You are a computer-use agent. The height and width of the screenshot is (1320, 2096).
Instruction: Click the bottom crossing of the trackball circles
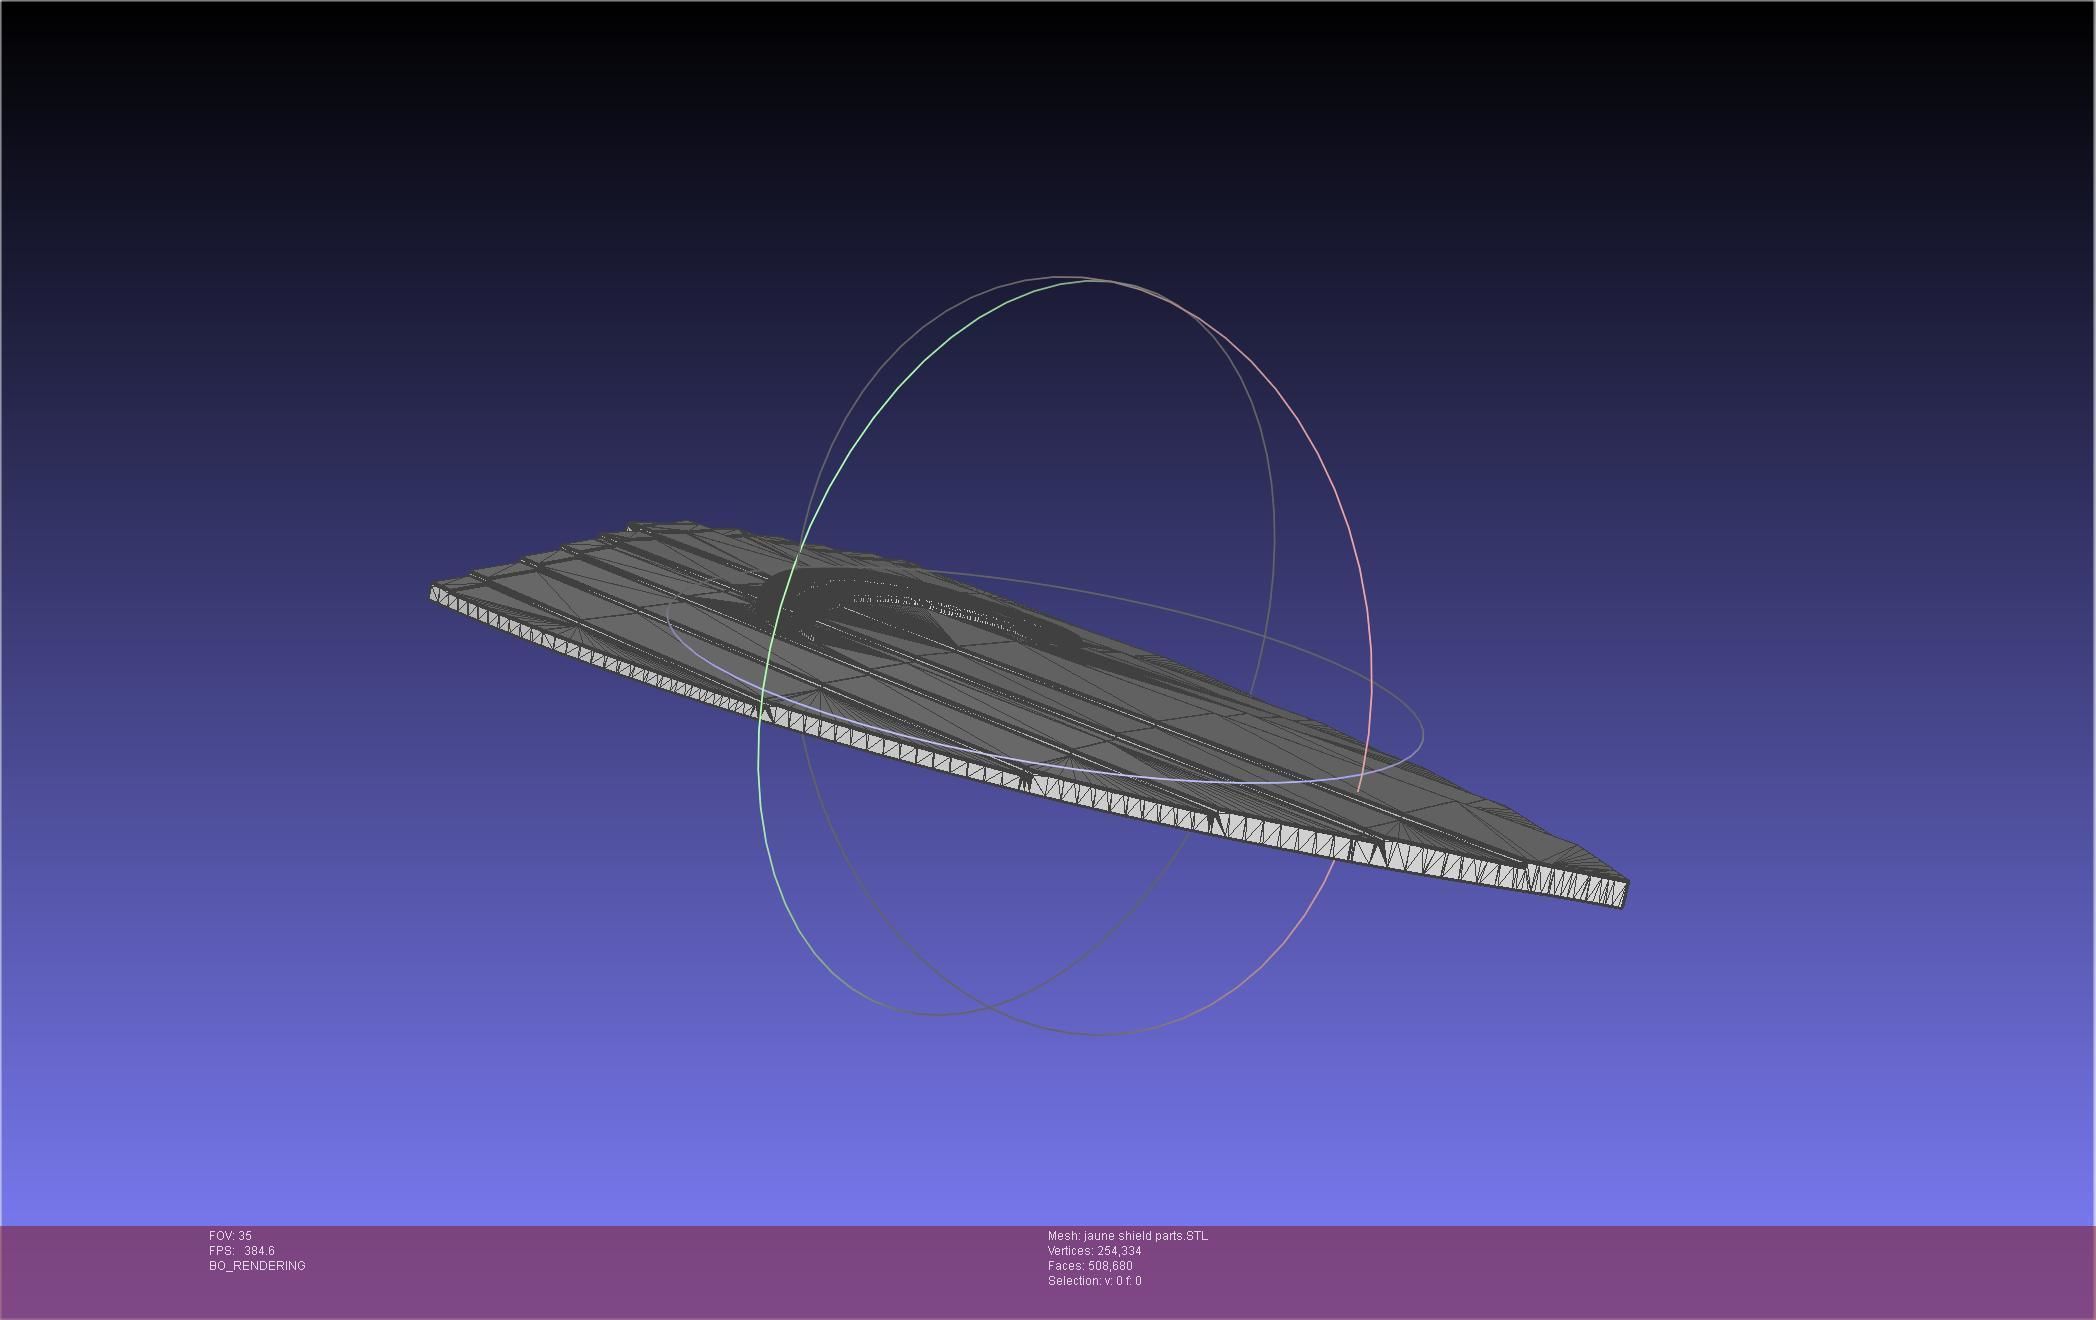(x=990, y=1006)
